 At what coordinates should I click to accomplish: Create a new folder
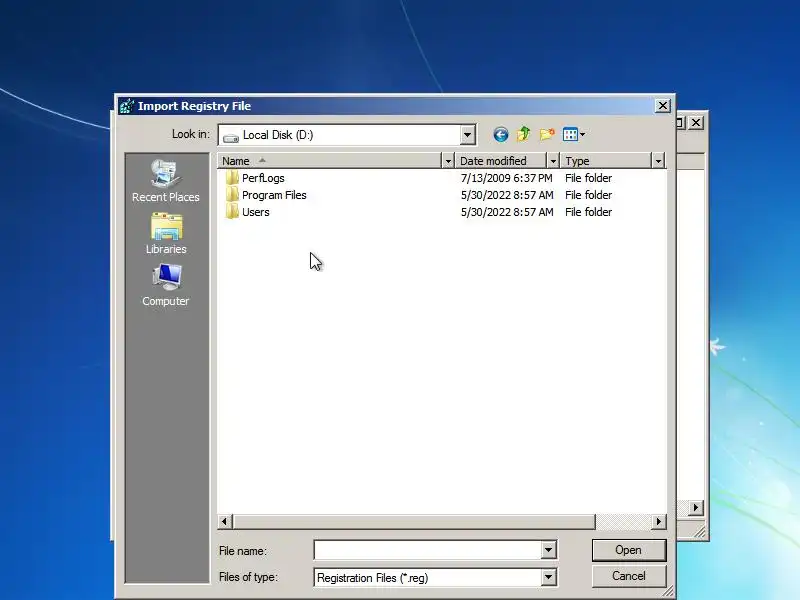(x=547, y=134)
